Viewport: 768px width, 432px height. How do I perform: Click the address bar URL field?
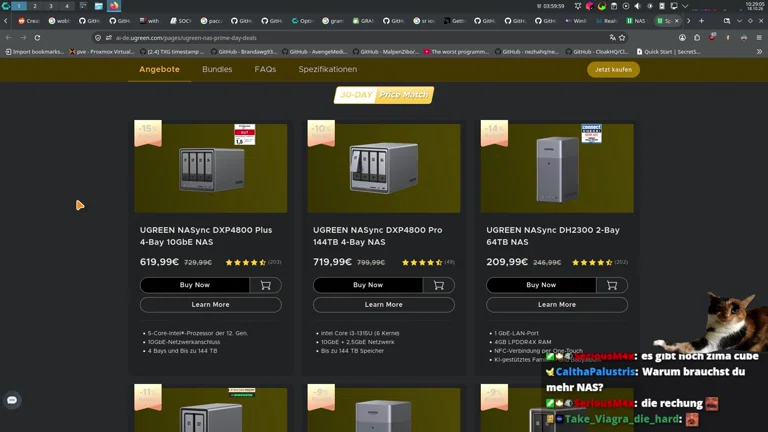[360, 38]
